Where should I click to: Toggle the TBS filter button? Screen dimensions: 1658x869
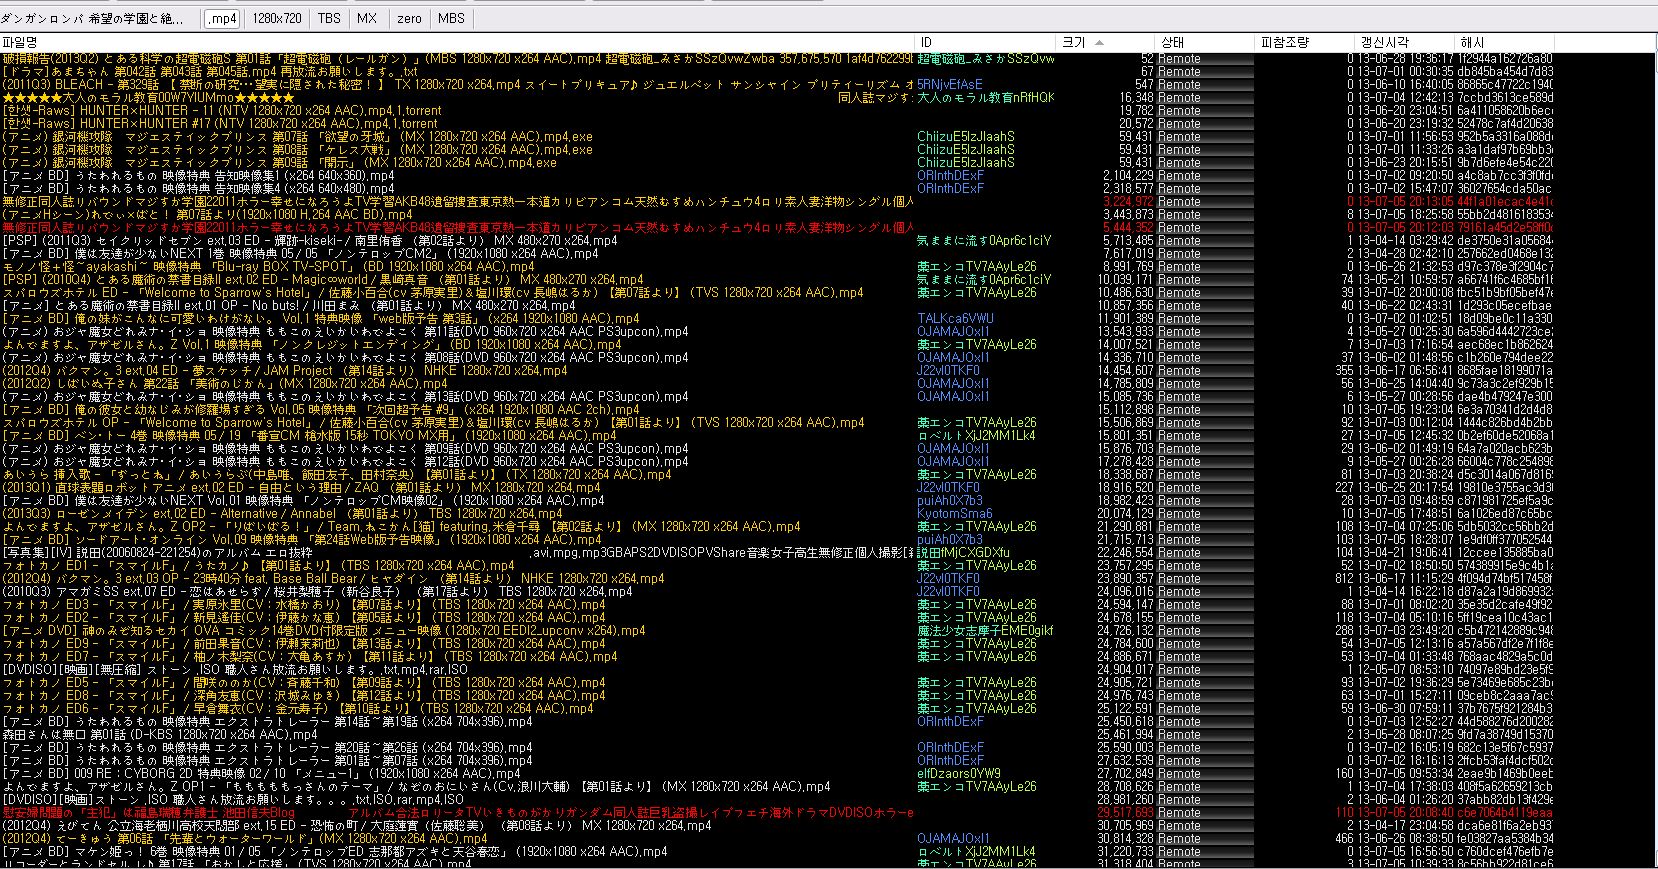[329, 18]
